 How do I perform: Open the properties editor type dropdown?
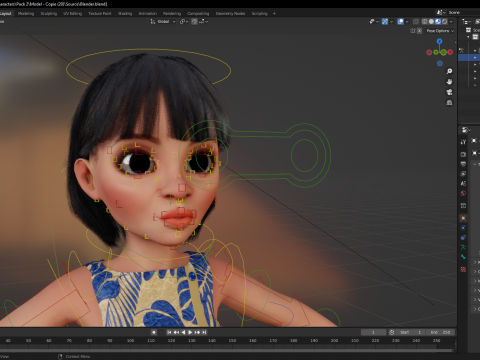[466, 129]
